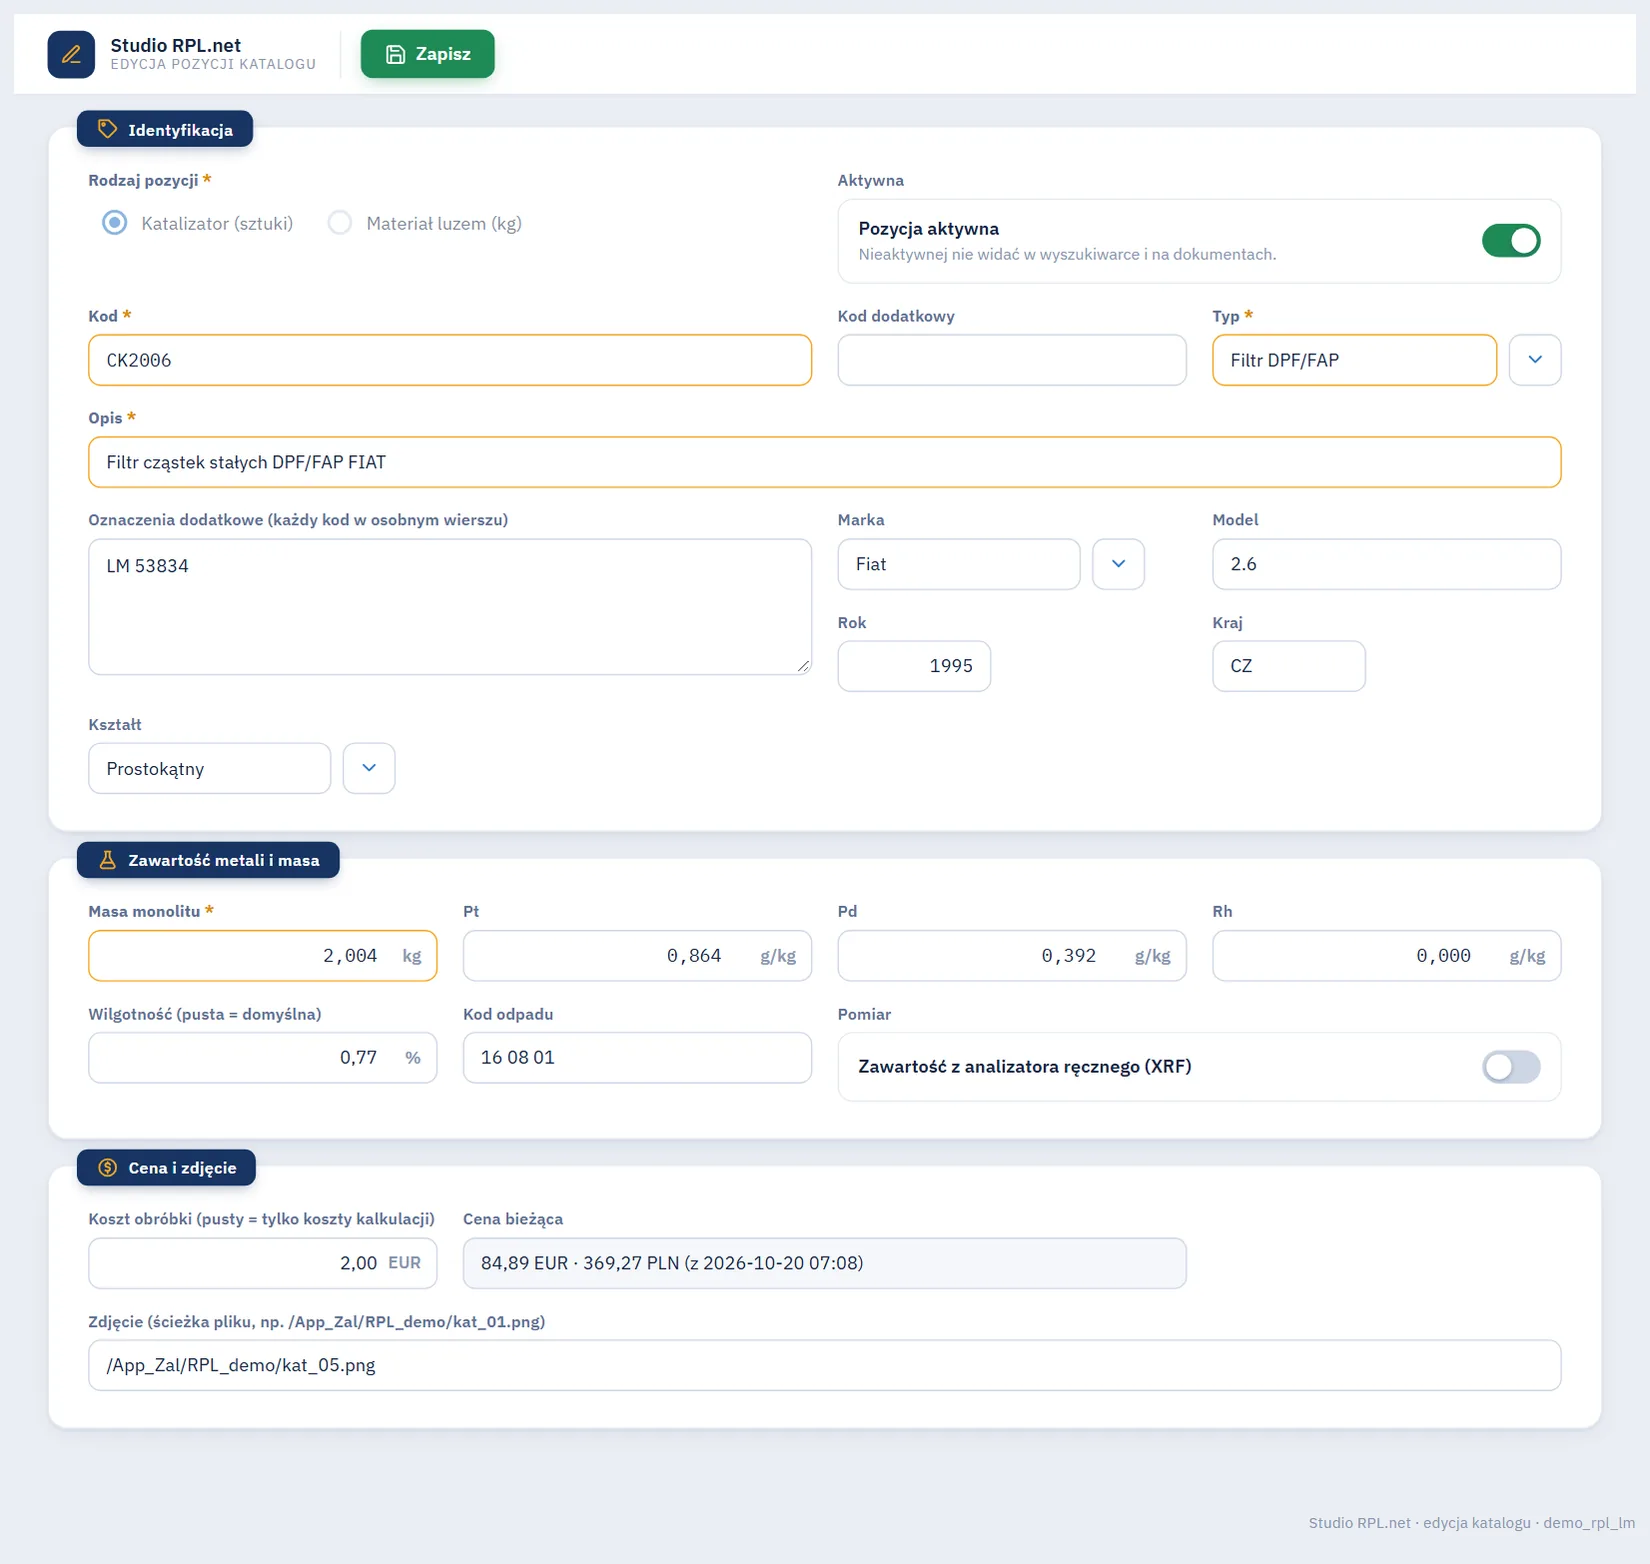Open the Kształt dropdown chevron
Viewport: 1650px width, 1564px height.
click(369, 768)
